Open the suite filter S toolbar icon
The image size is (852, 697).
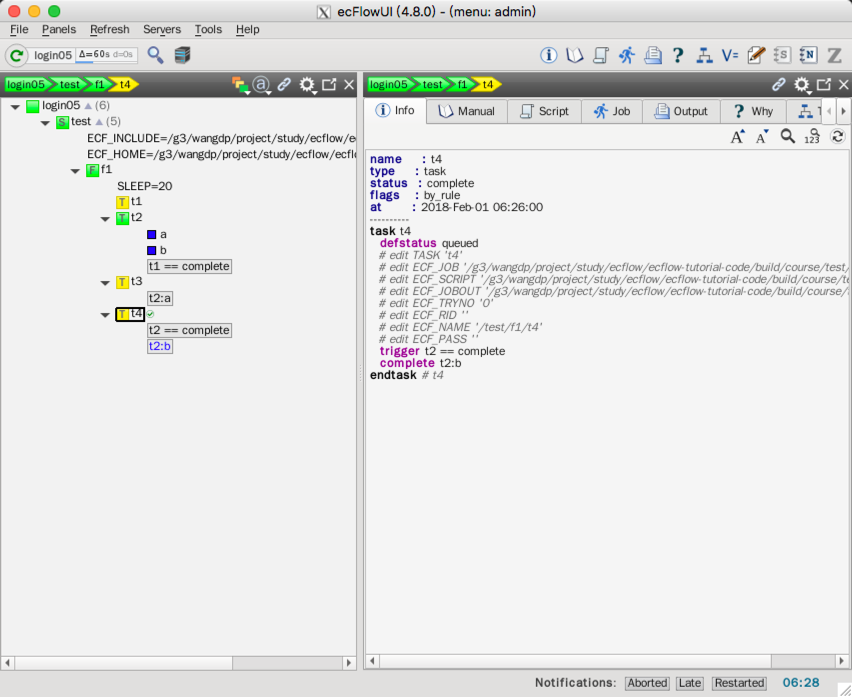(781, 55)
